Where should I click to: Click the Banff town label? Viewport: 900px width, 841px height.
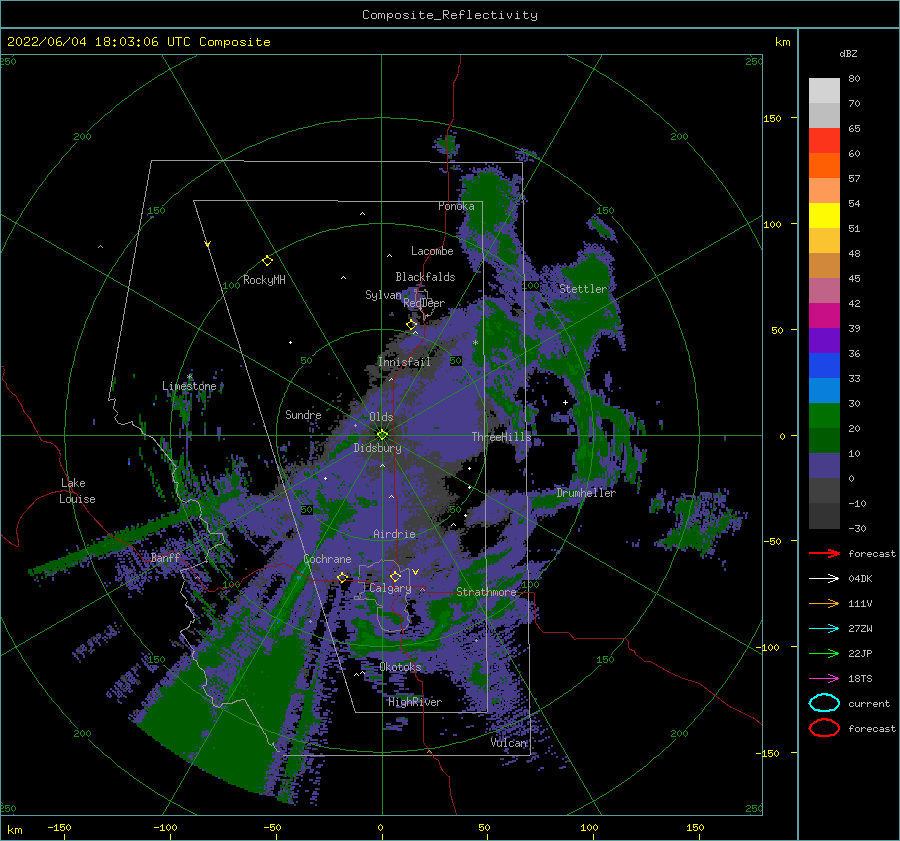pyautogui.click(x=165, y=557)
